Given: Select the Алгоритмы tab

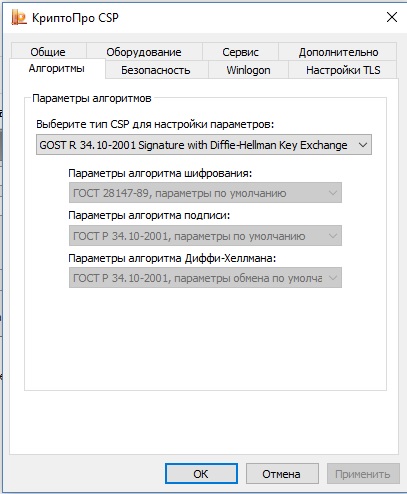Looking at the screenshot, I should (x=57, y=69).
